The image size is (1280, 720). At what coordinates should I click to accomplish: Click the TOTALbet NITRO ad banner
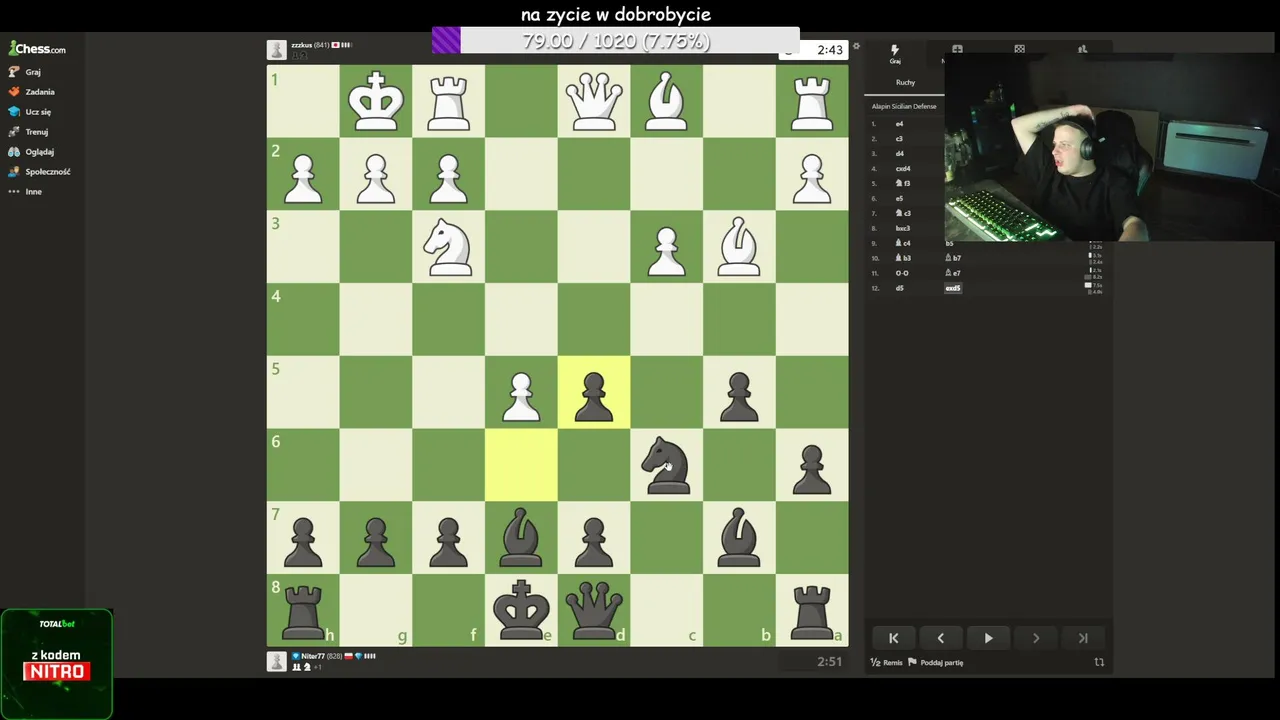(57, 664)
